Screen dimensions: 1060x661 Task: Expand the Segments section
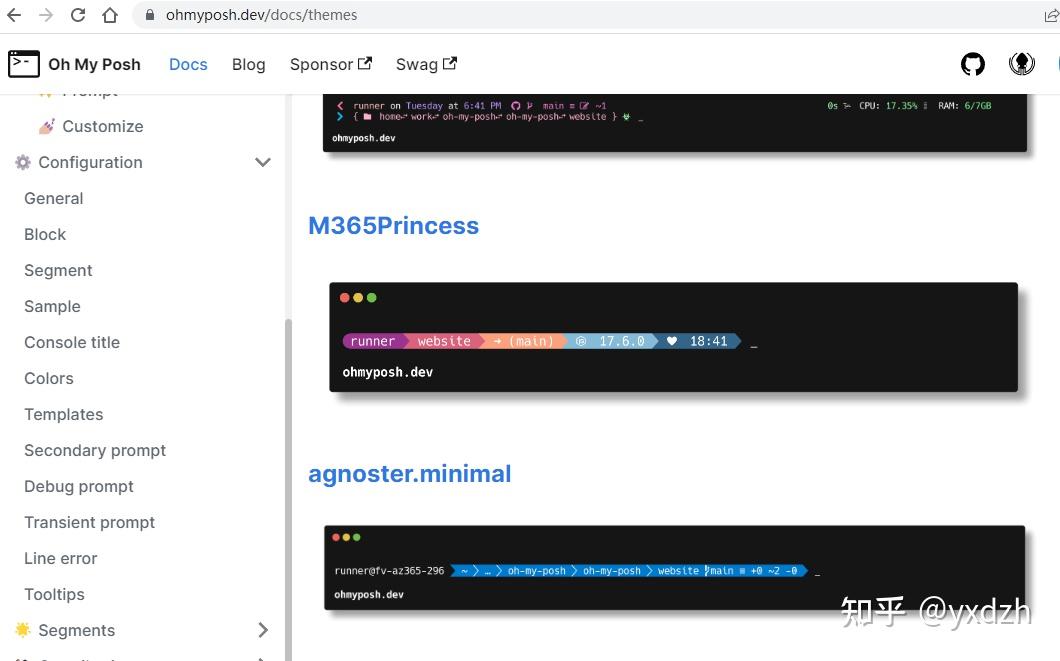[263, 630]
